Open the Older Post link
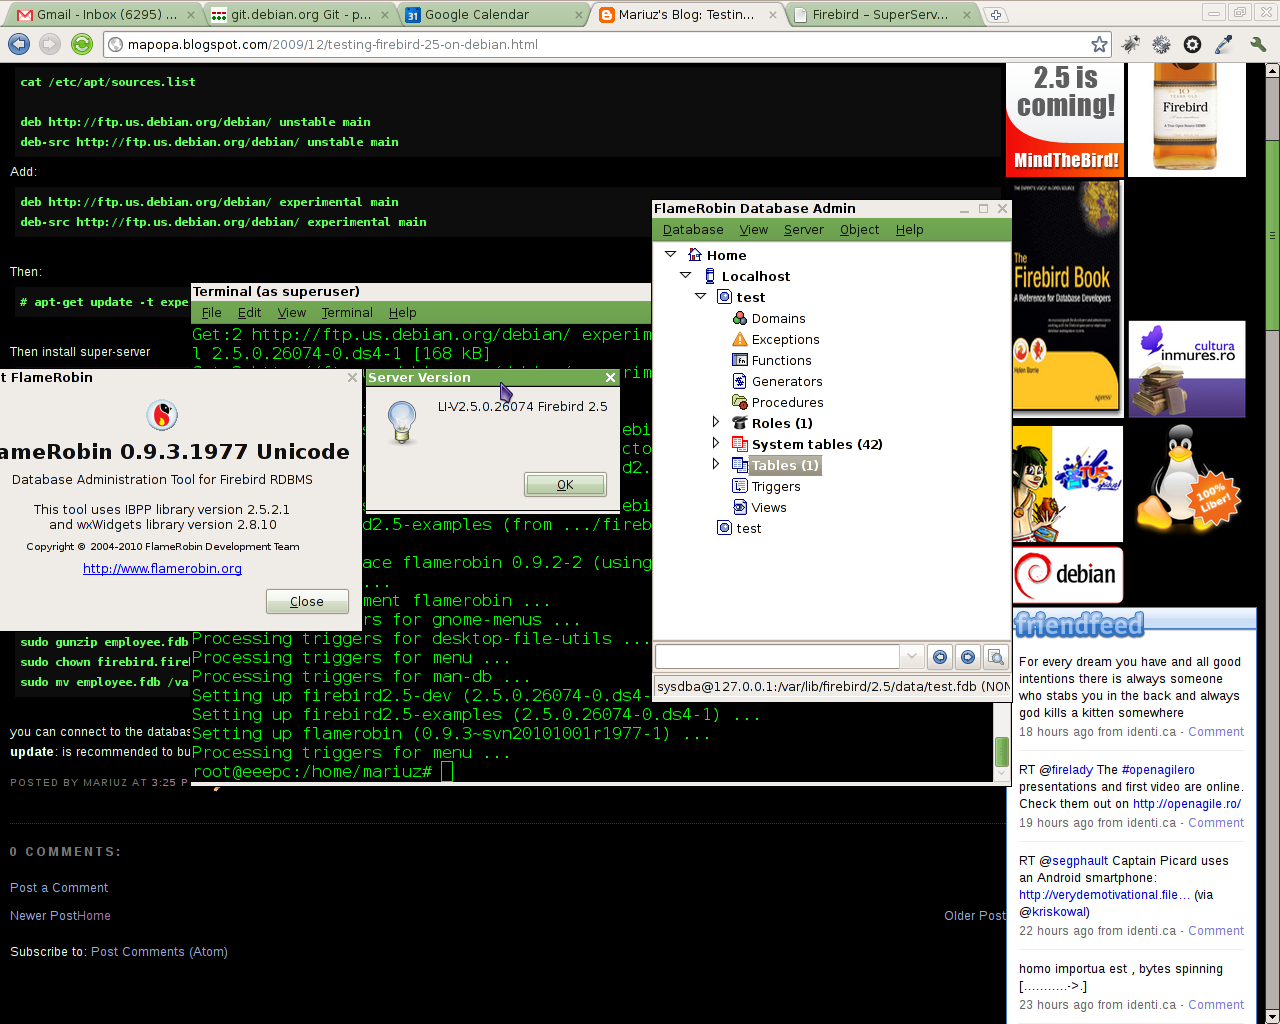The width and height of the screenshot is (1280, 1024). click(975, 916)
